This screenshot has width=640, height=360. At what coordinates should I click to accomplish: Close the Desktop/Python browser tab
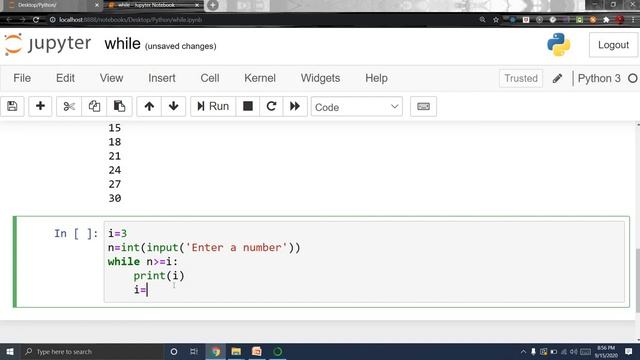pos(97,5)
